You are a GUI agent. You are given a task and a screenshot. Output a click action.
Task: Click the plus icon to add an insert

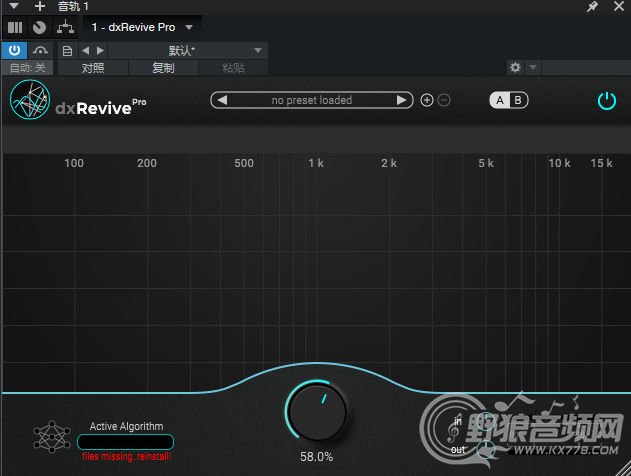(x=39, y=6)
